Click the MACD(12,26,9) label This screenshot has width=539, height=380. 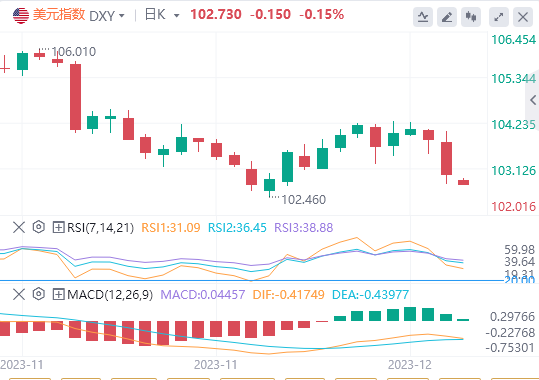(110, 295)
